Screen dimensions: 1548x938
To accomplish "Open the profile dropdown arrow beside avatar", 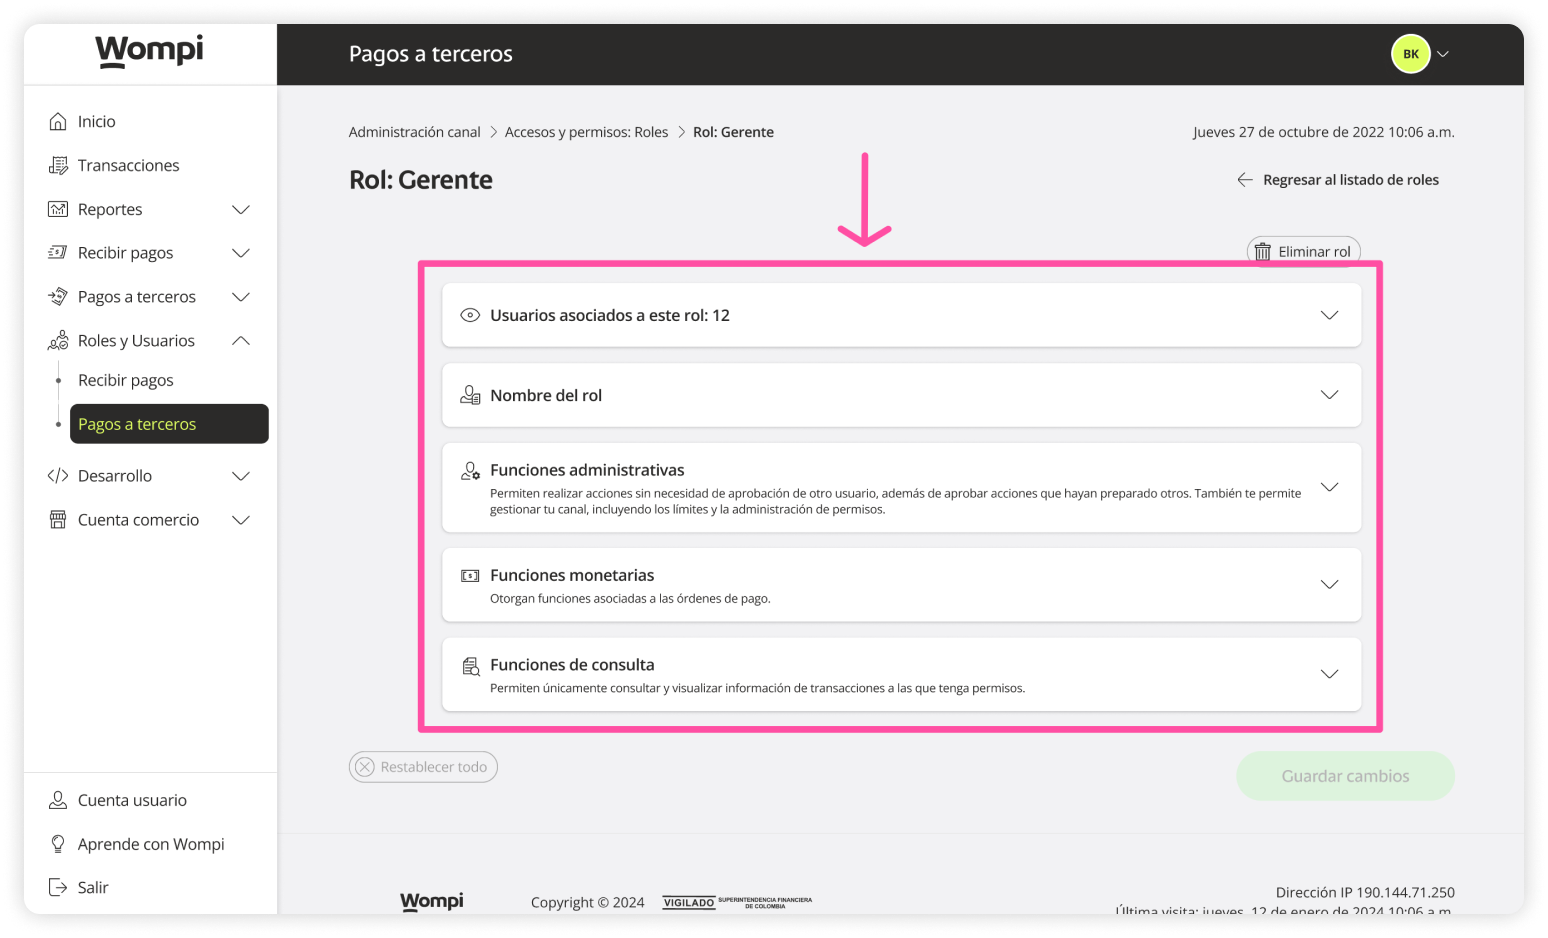I will coord(1443,54).
